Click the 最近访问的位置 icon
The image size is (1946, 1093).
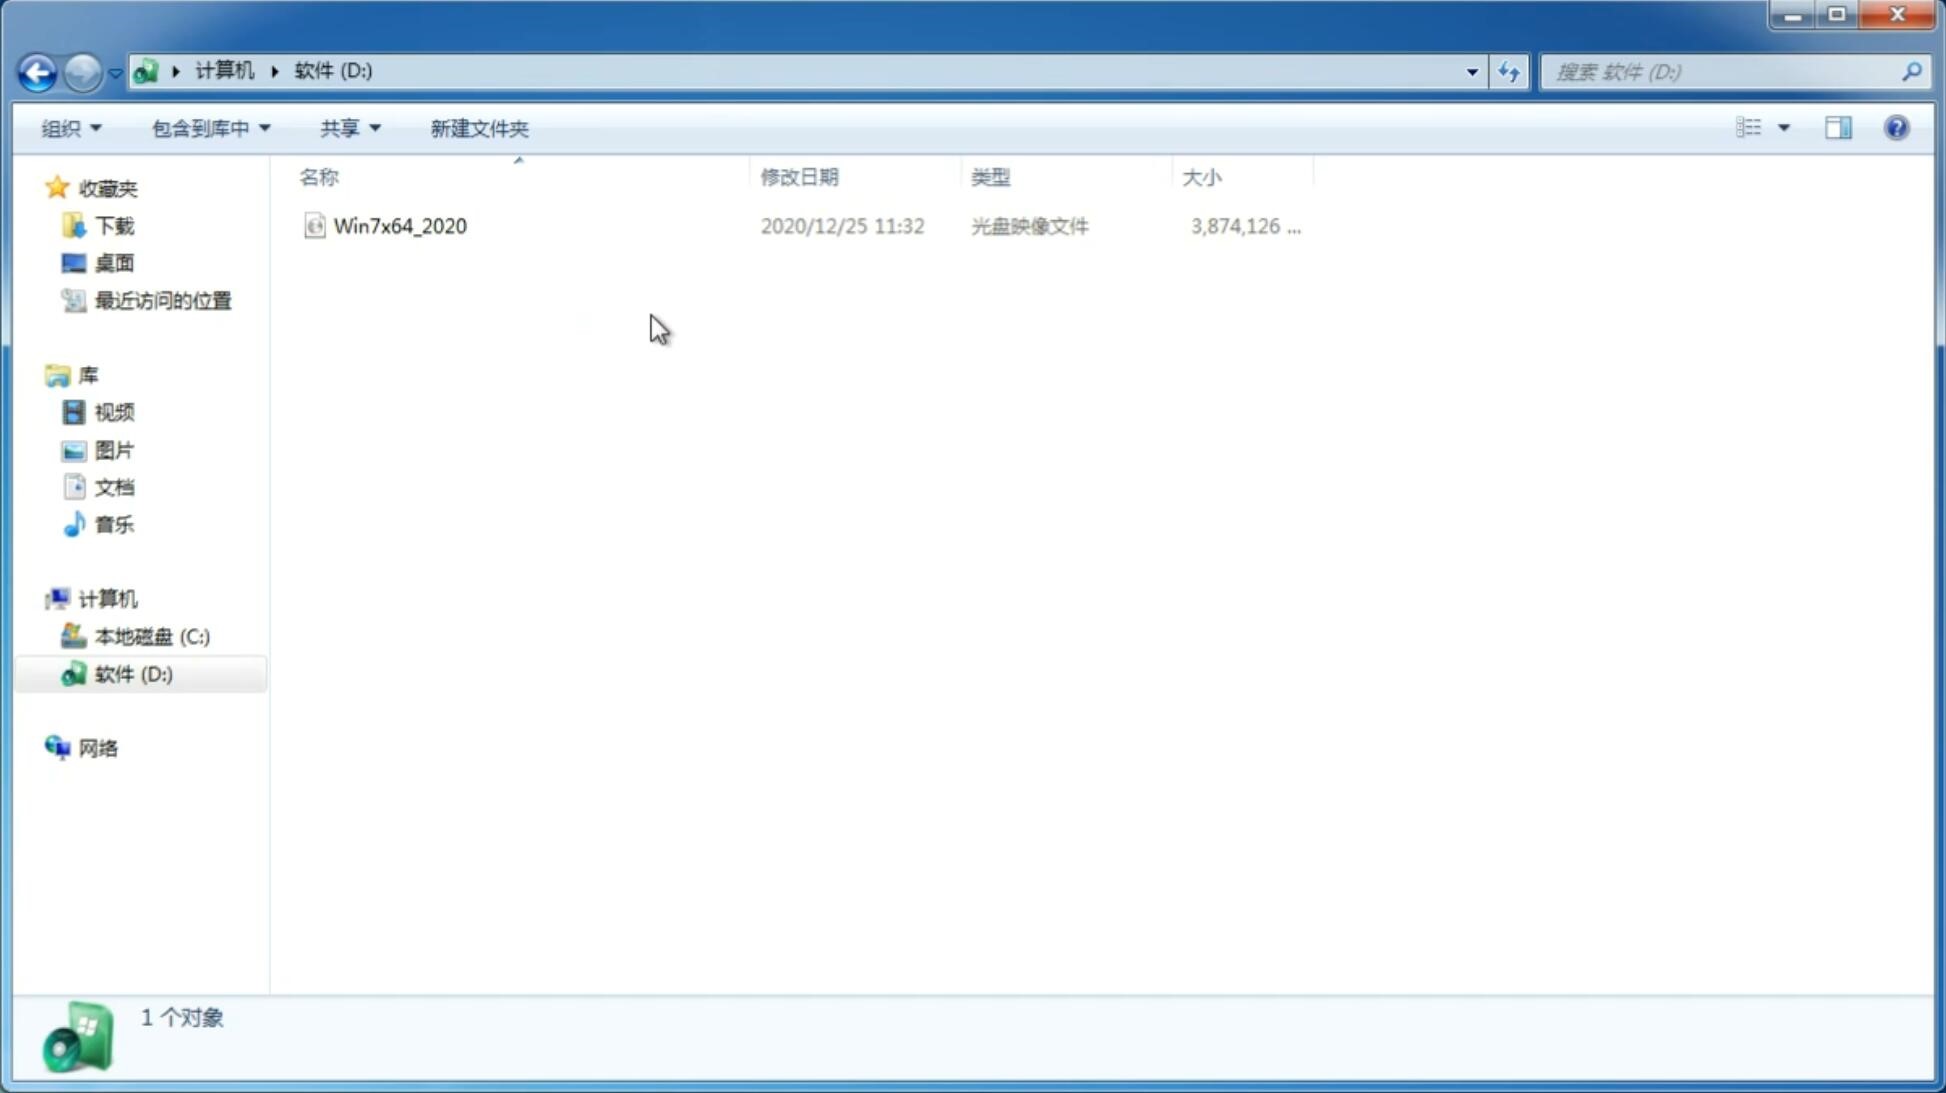pos(74,301)
